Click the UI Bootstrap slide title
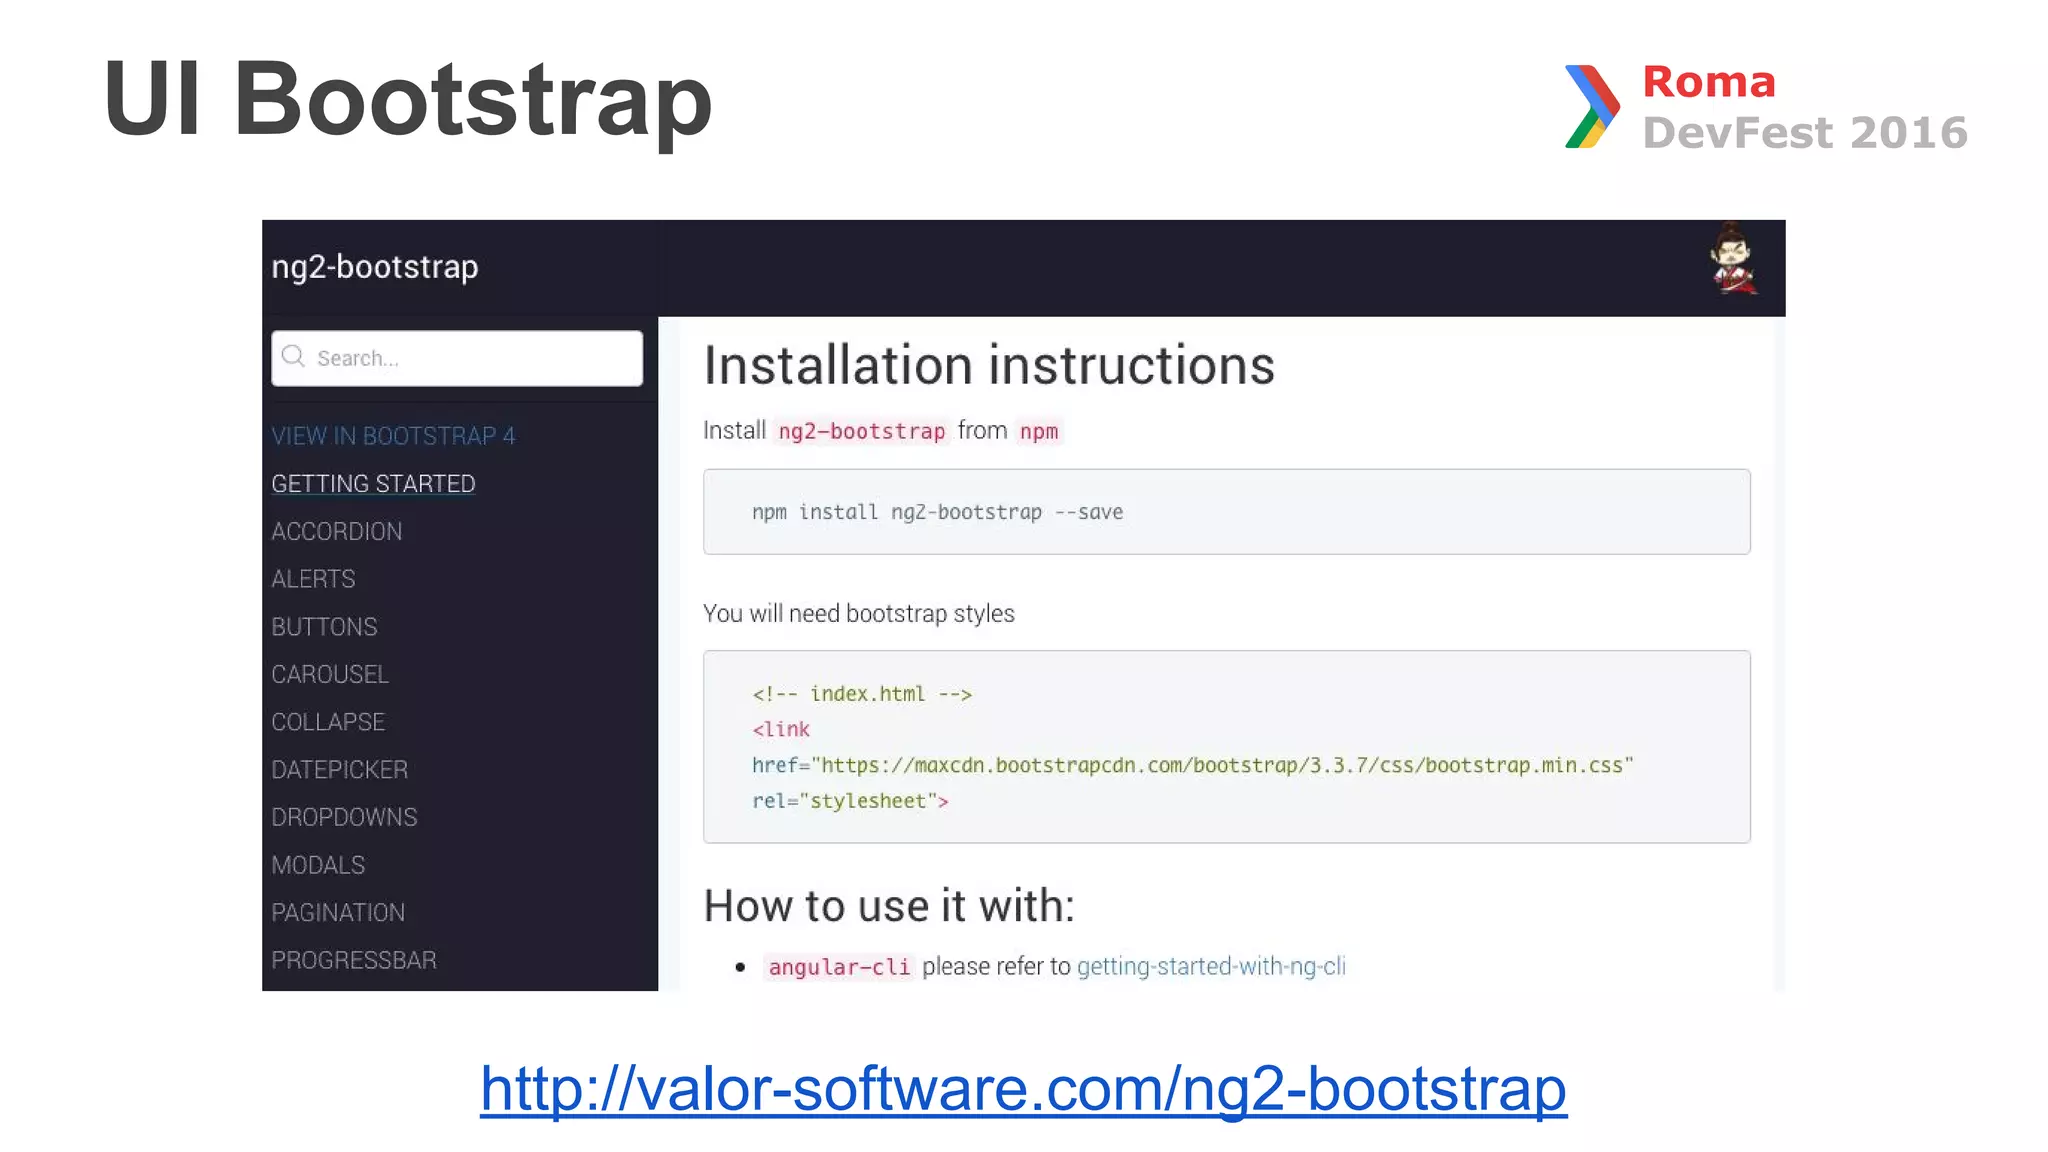 pyautogui.click(x=407, y=100)
